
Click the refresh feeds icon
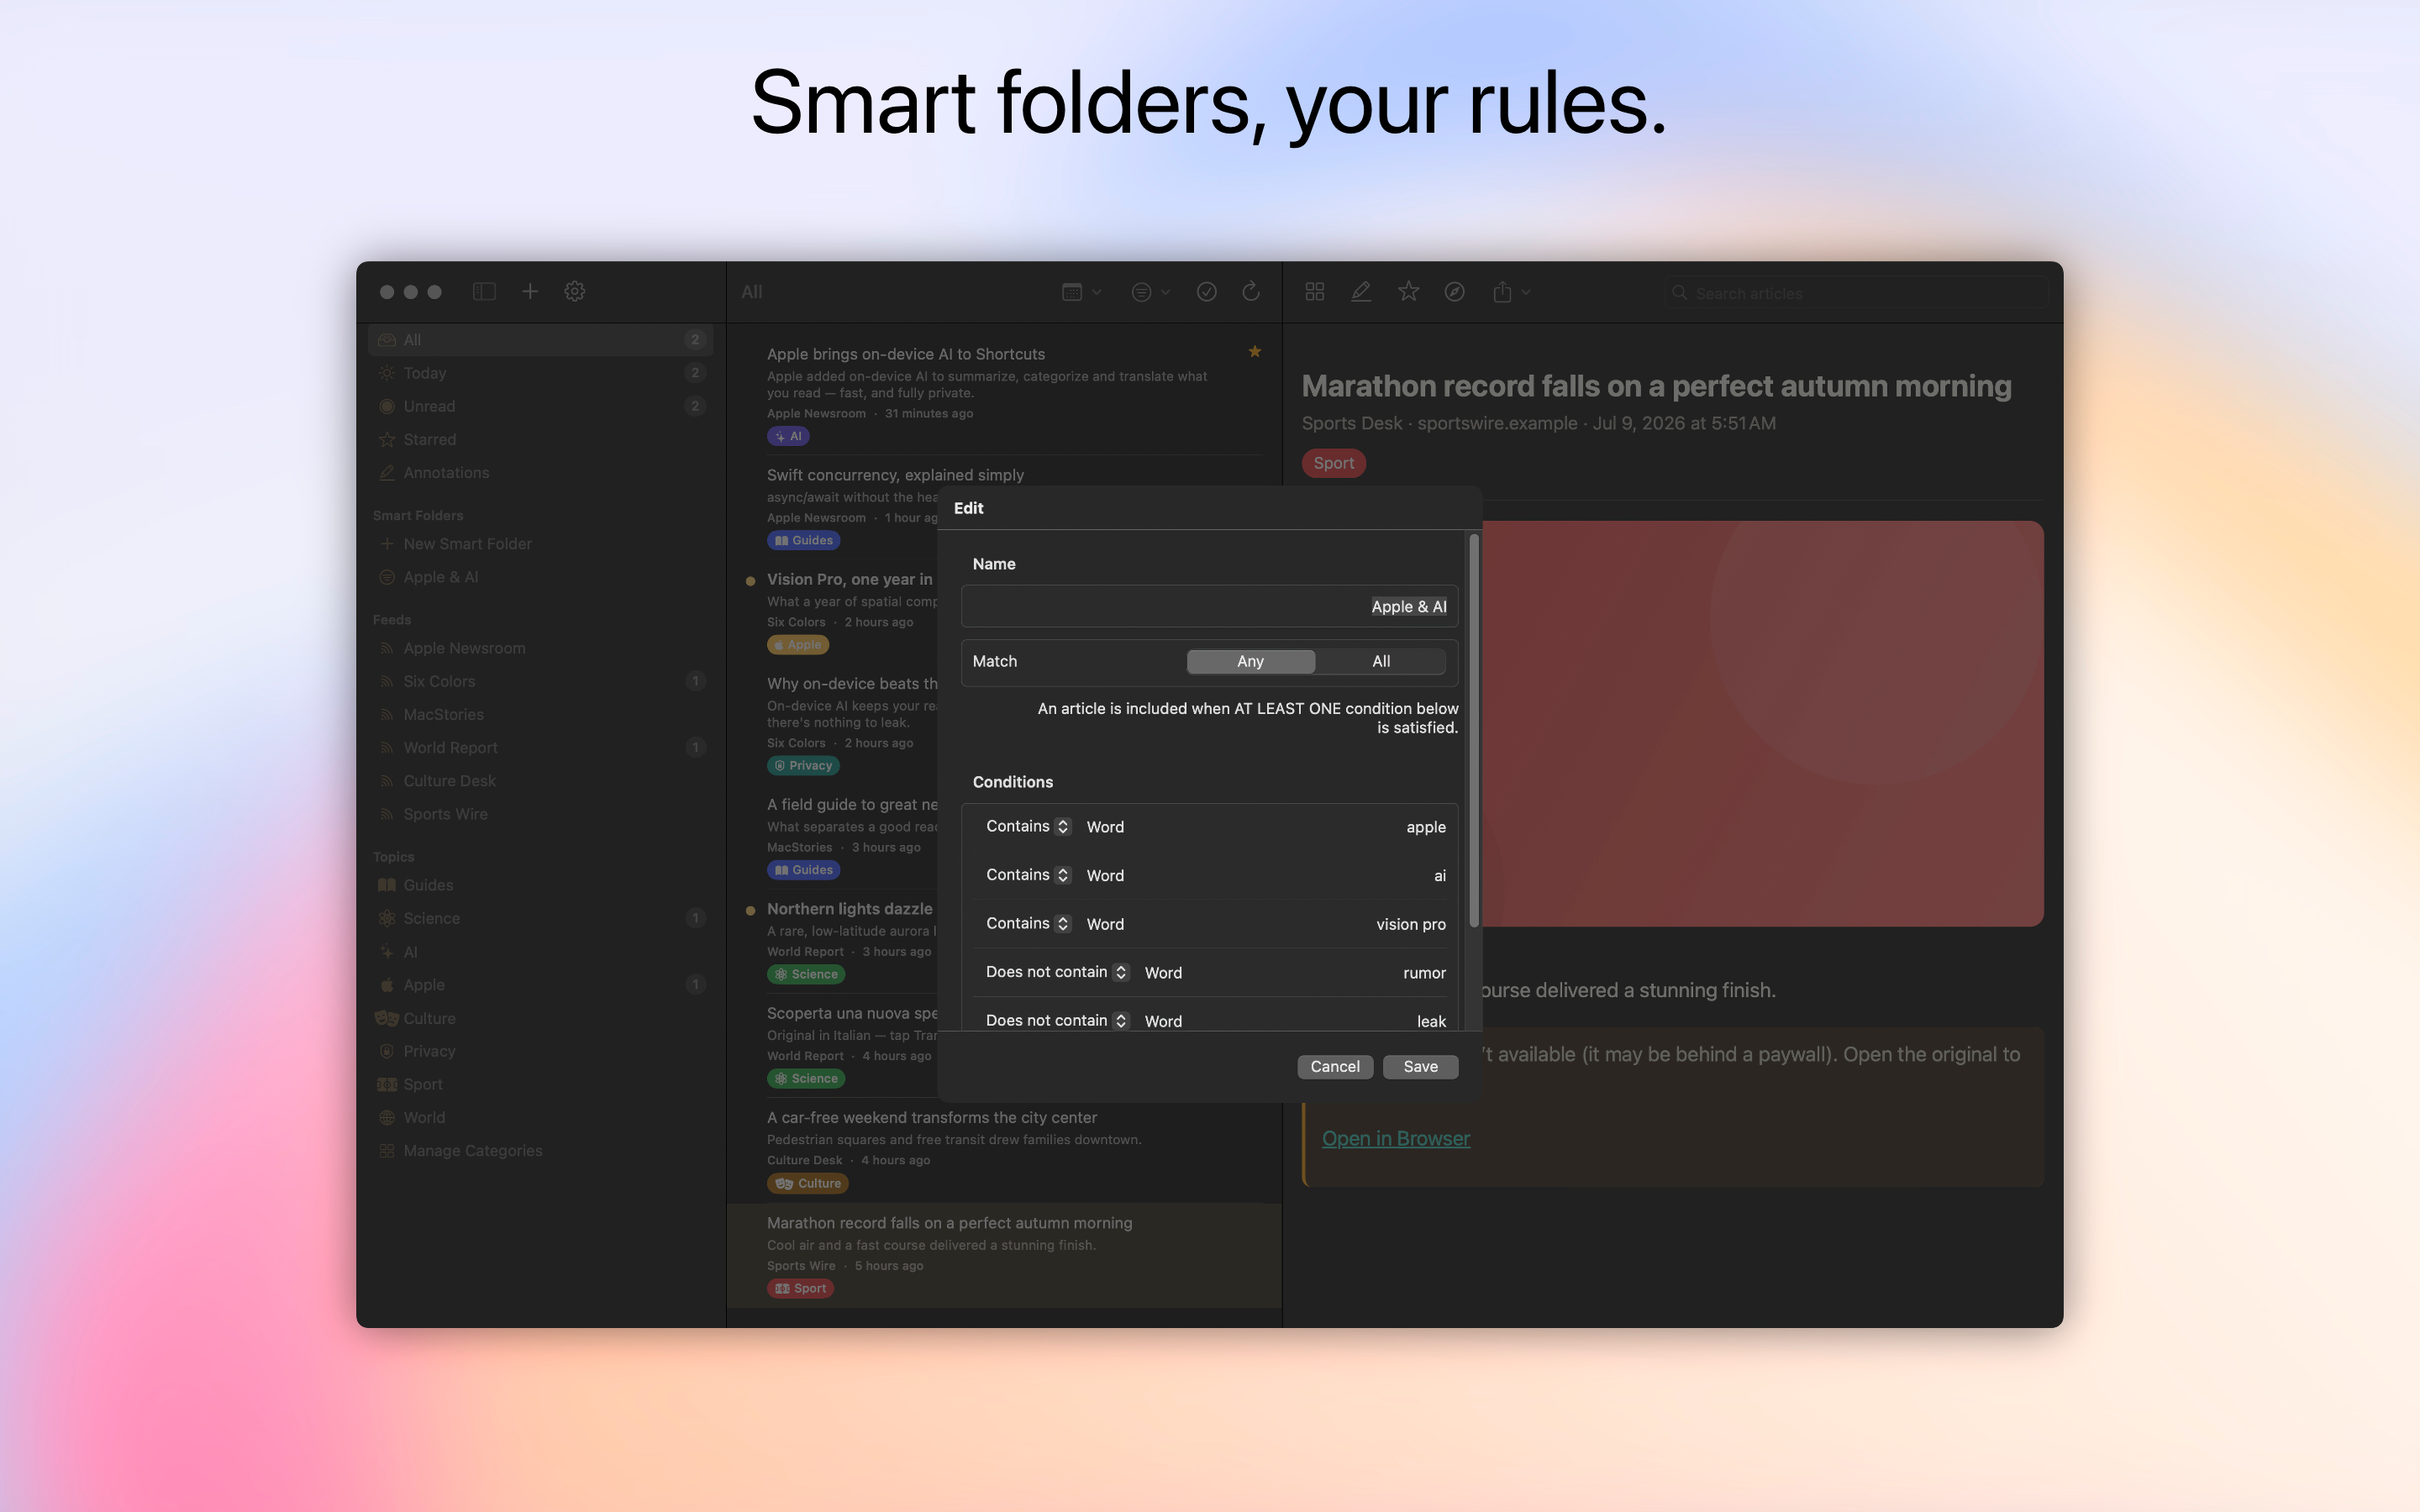1251,292
